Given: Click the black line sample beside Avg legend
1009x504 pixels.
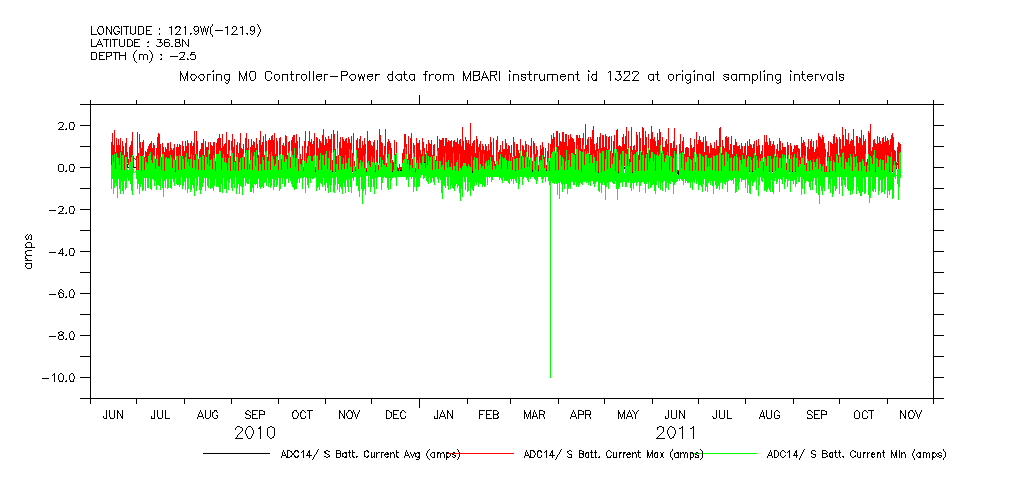Looking at the screenshot, I should (236, 454).
